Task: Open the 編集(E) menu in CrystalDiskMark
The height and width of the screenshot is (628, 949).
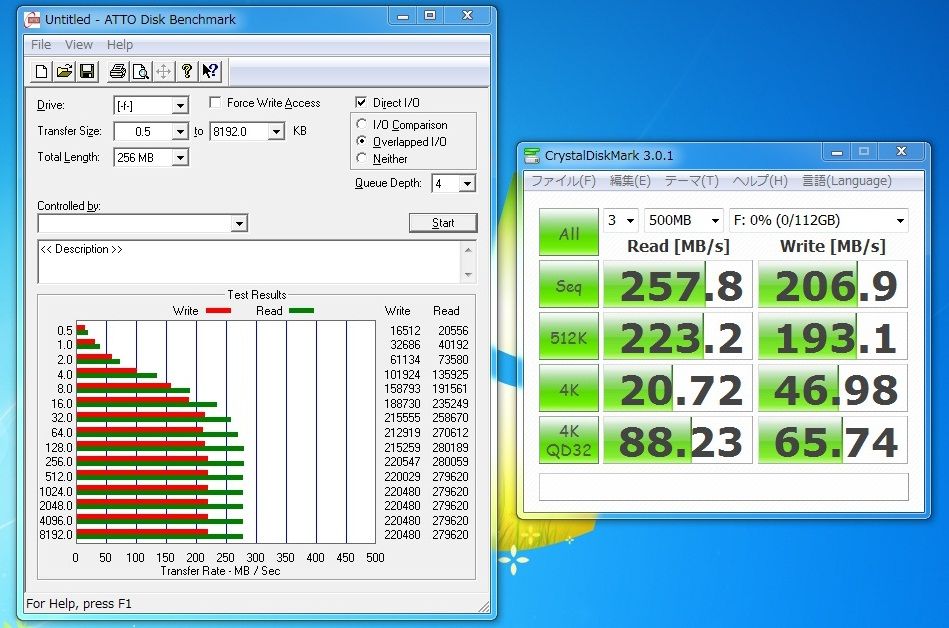Action: tap(630, 181)
